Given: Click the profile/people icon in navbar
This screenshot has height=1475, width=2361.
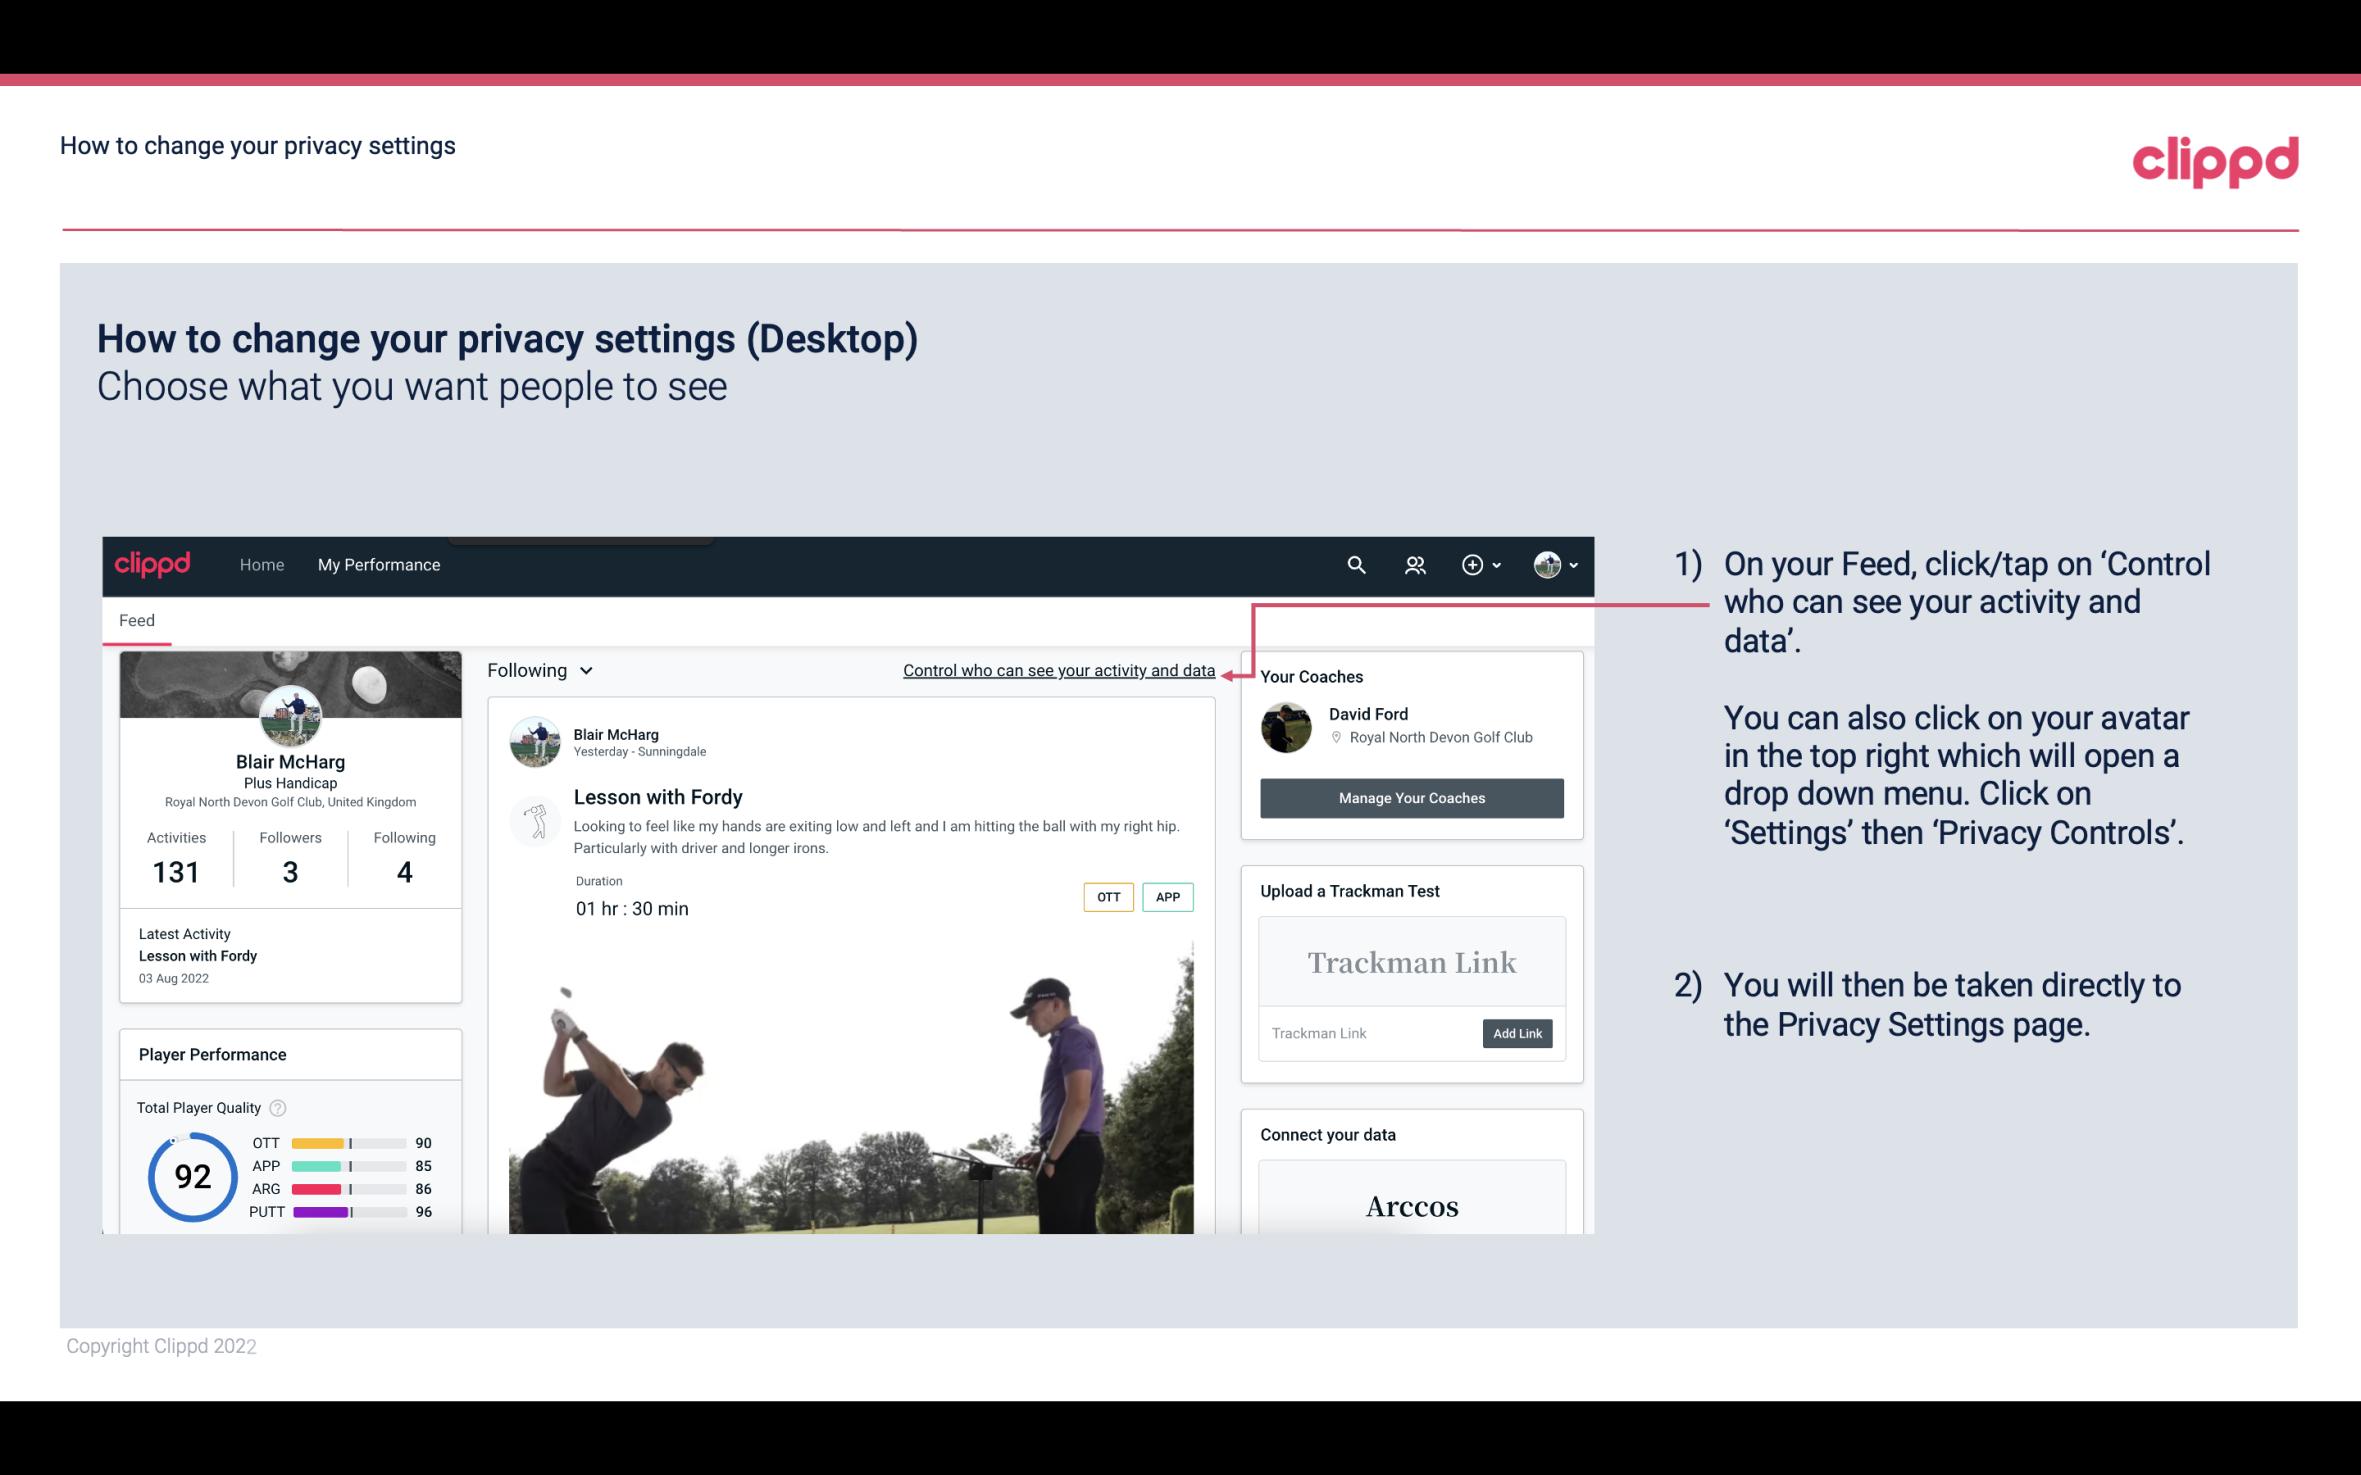Looking at the screenshot, I should (1413, 562).
